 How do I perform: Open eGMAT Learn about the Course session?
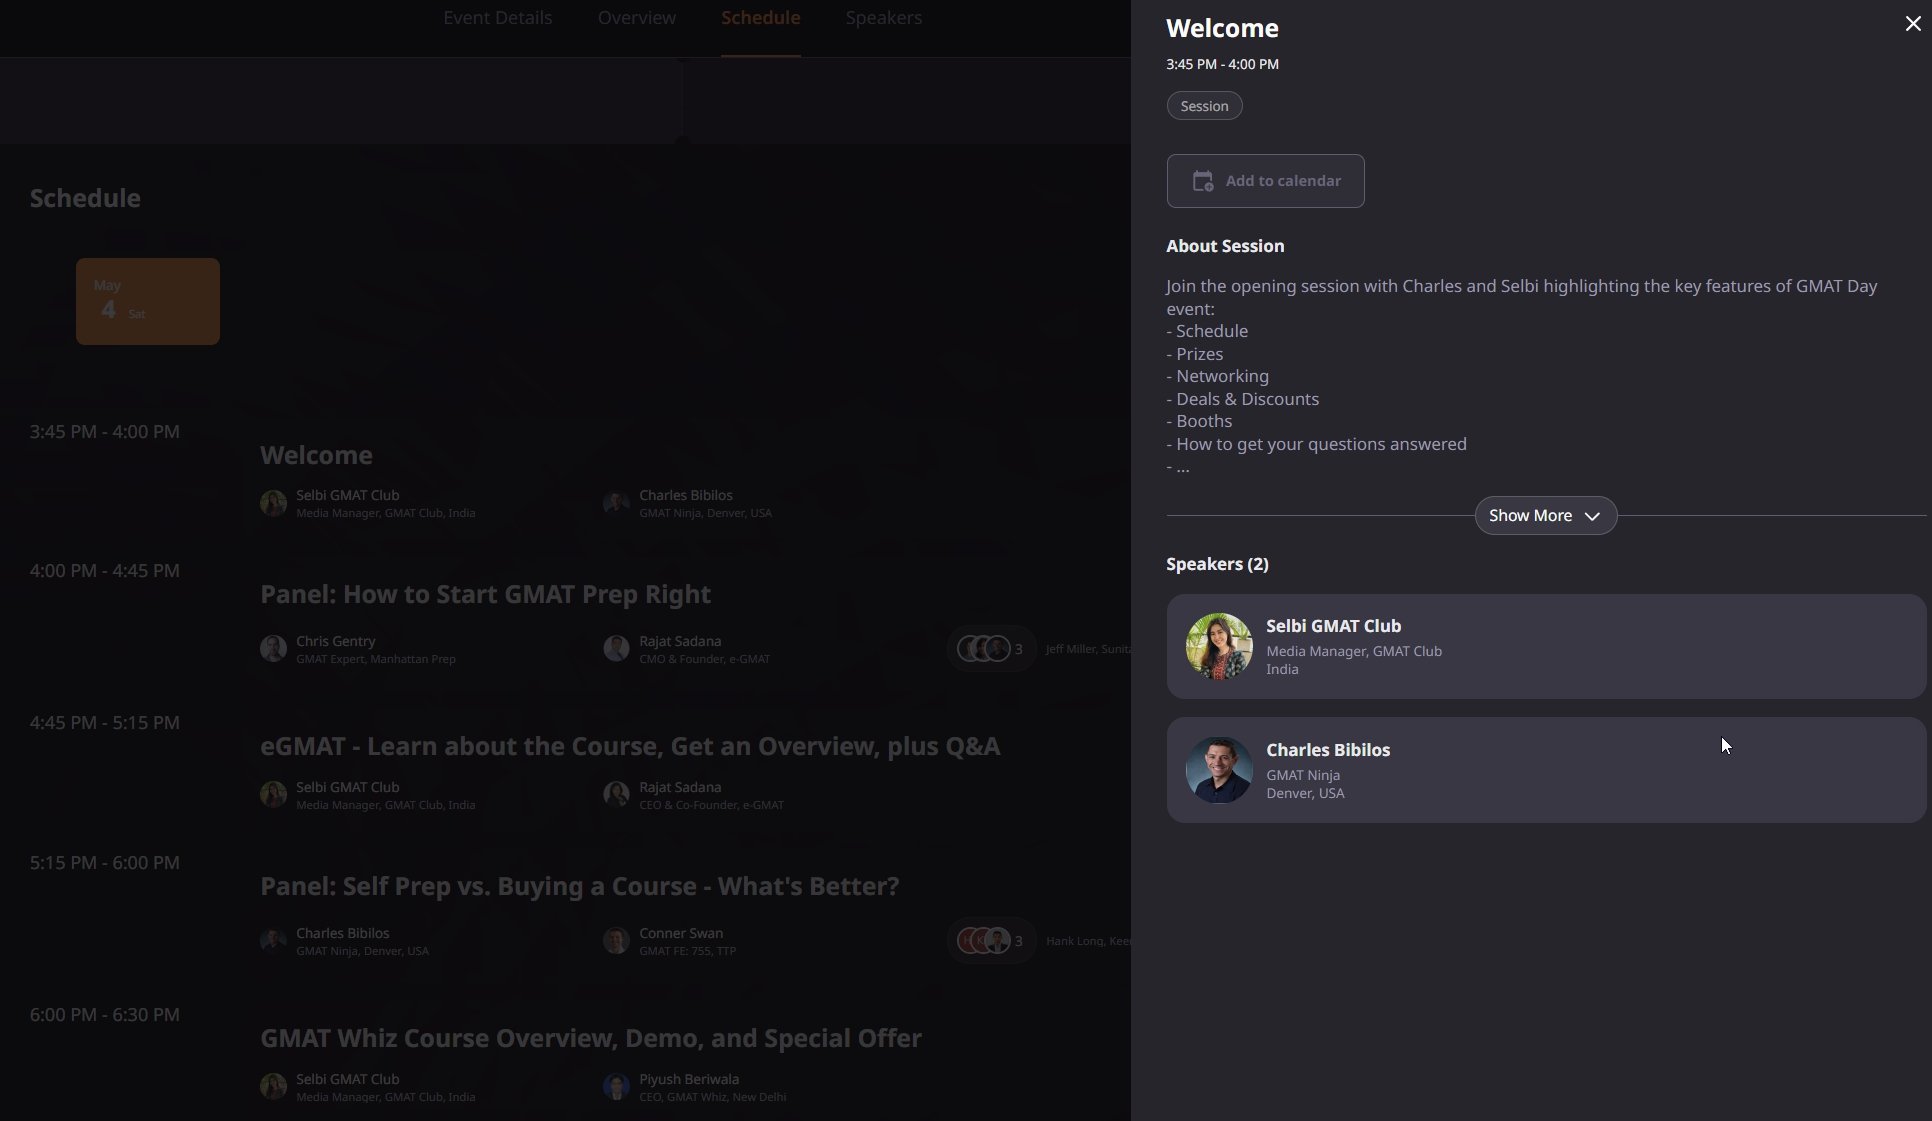pyautogui.click(x=630, y=746)
